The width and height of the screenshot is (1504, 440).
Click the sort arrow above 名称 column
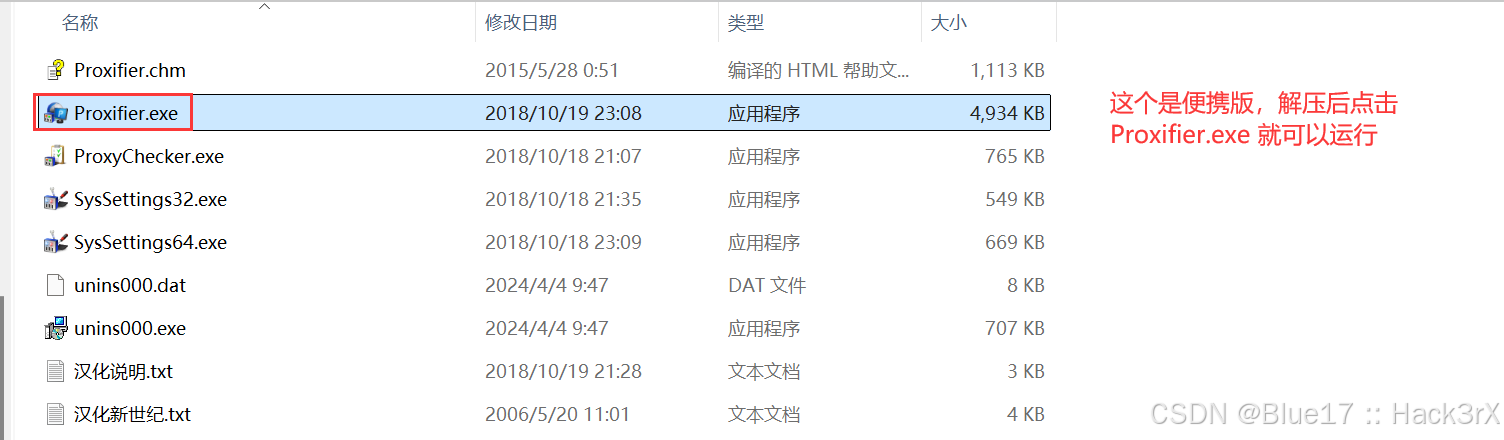264,7
